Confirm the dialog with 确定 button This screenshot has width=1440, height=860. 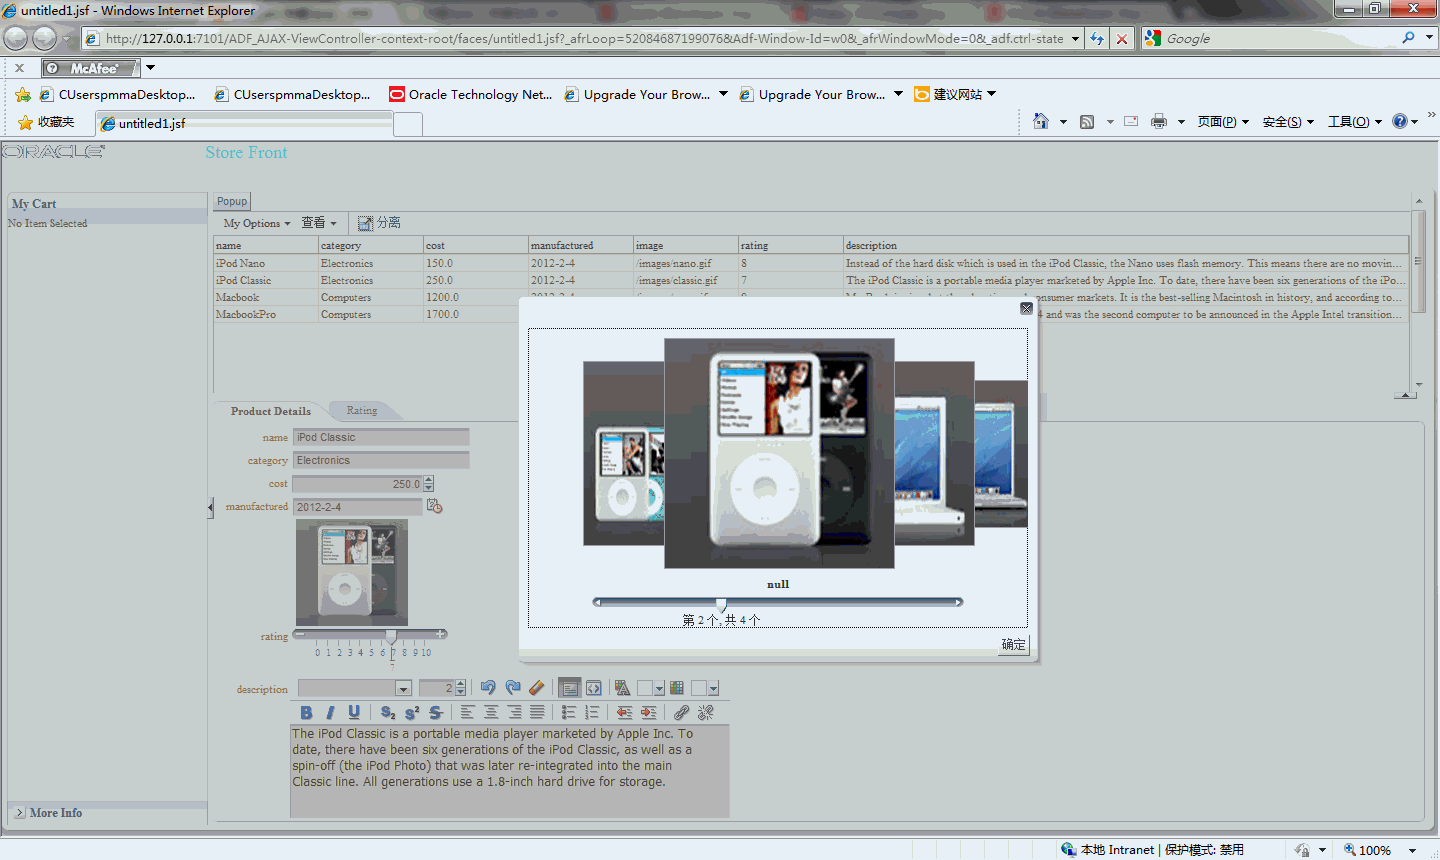(1013, 644)
